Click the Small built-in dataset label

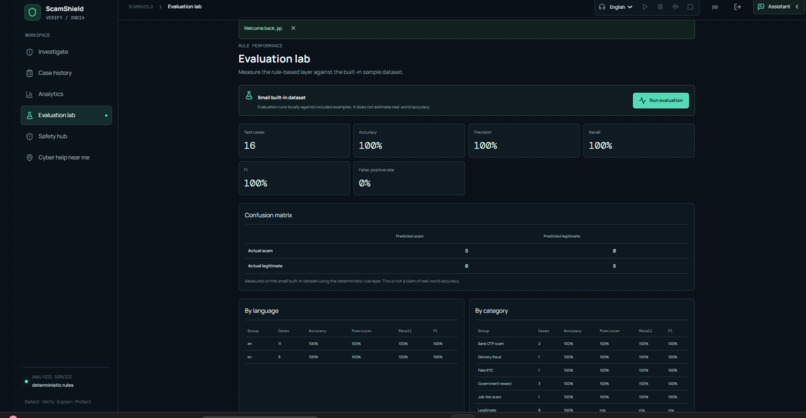[x=281, y=97]
